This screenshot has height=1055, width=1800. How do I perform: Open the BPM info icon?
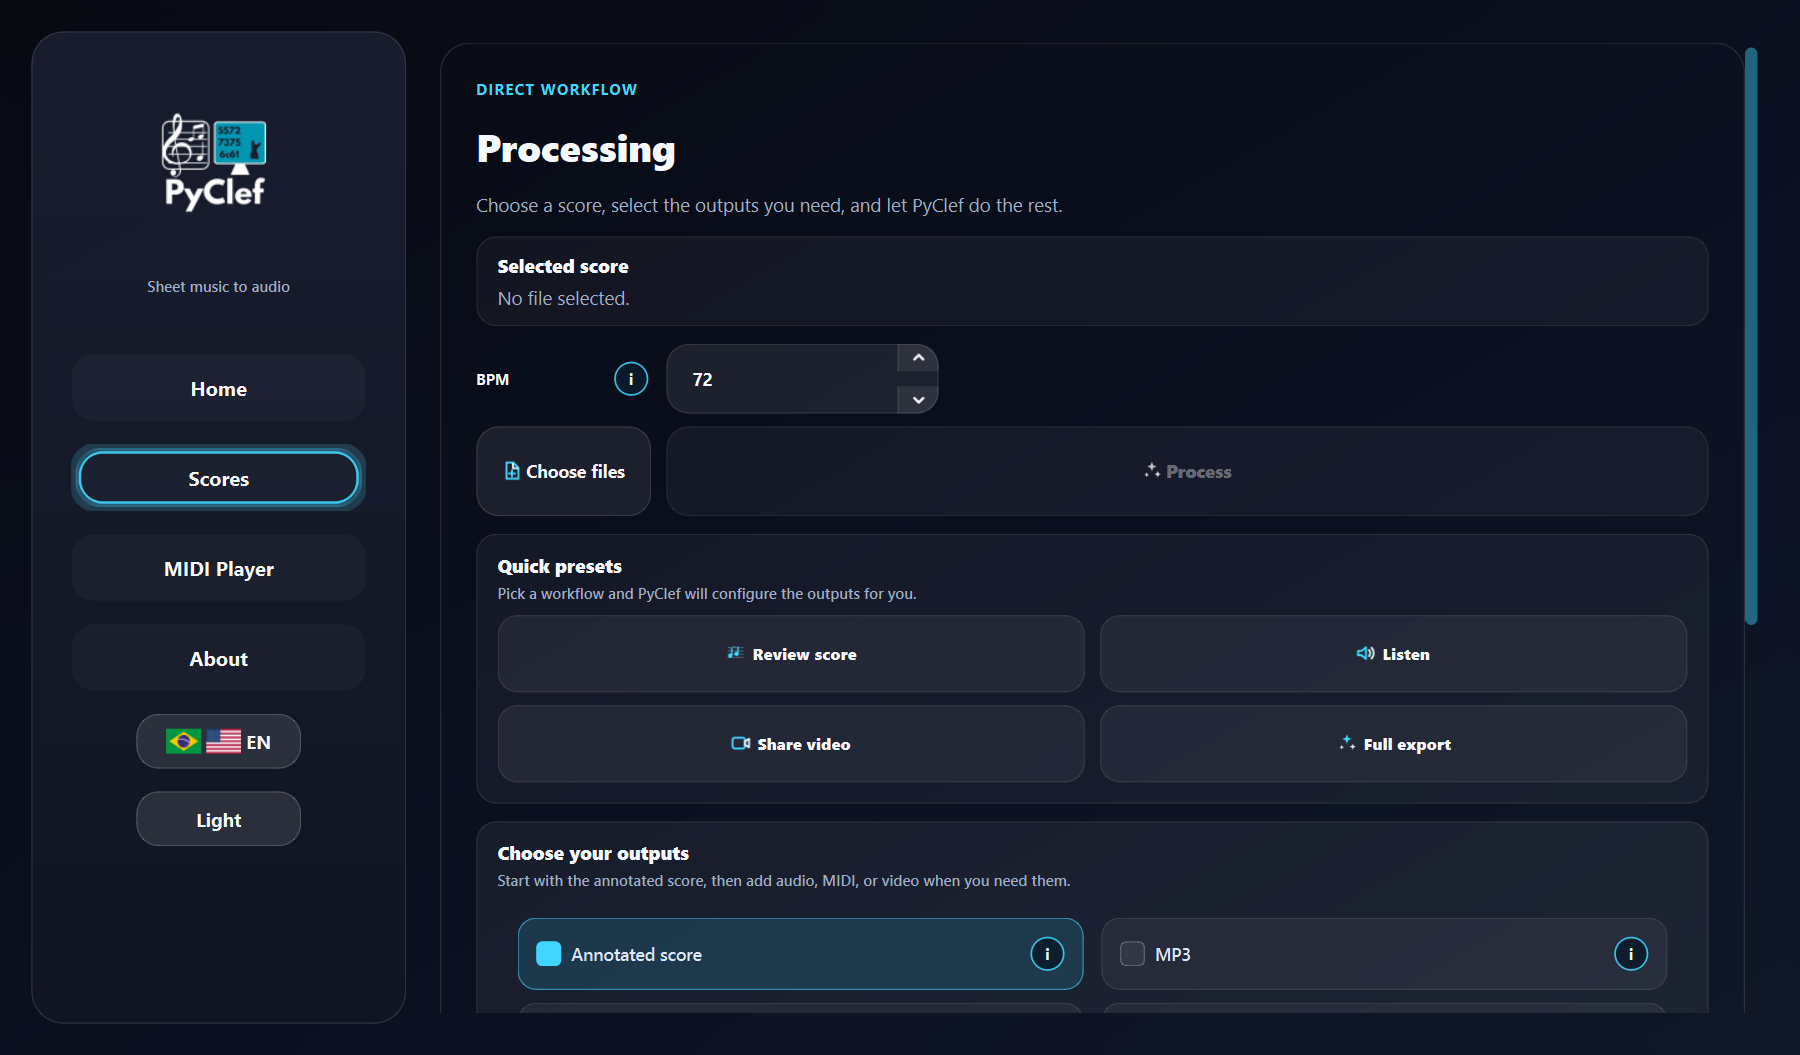point(631,379)
